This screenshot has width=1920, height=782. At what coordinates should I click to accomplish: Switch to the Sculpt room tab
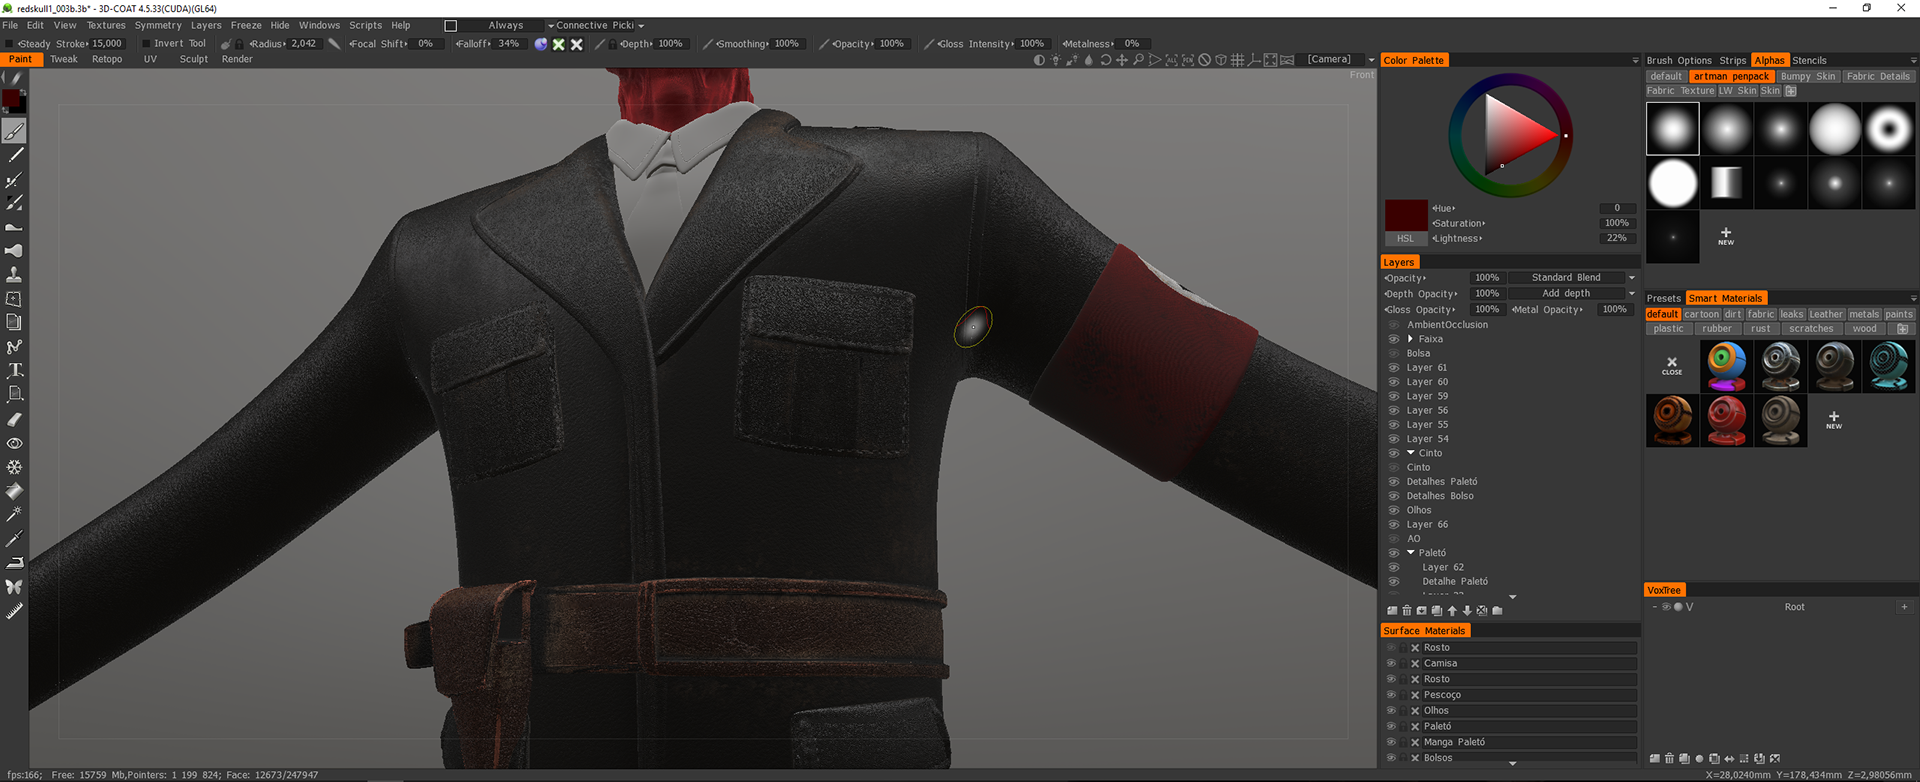[x=194, y=59]
